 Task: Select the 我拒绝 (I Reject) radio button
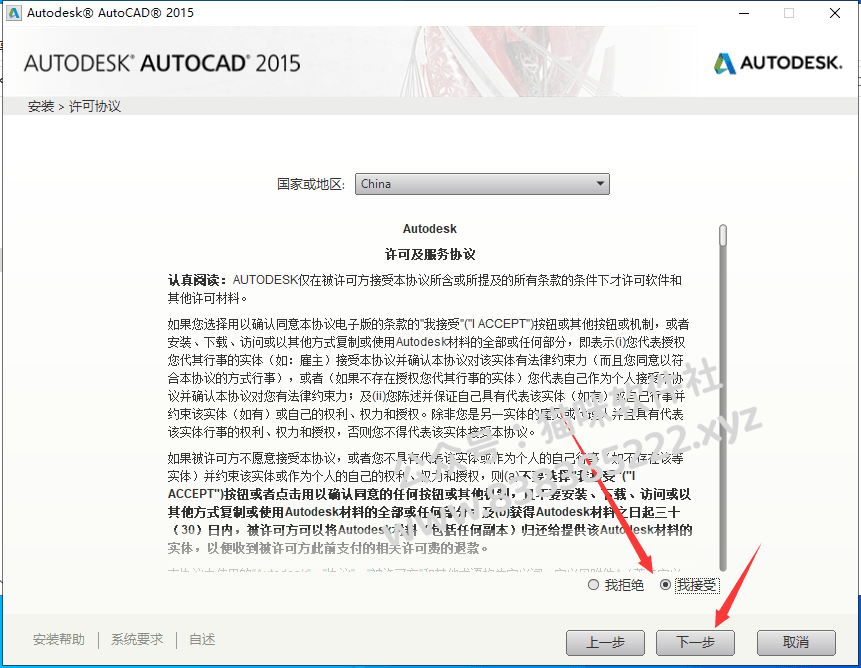click(593, 585)
